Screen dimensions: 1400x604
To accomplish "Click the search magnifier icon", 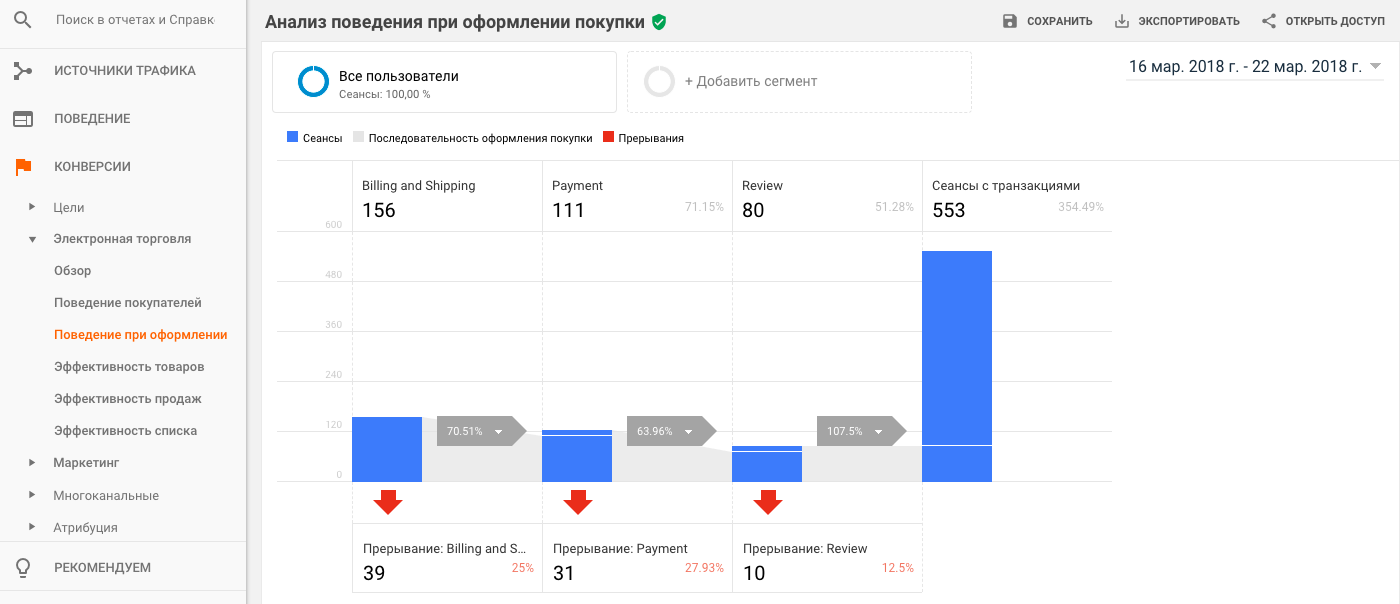I will tap(22, 19).
